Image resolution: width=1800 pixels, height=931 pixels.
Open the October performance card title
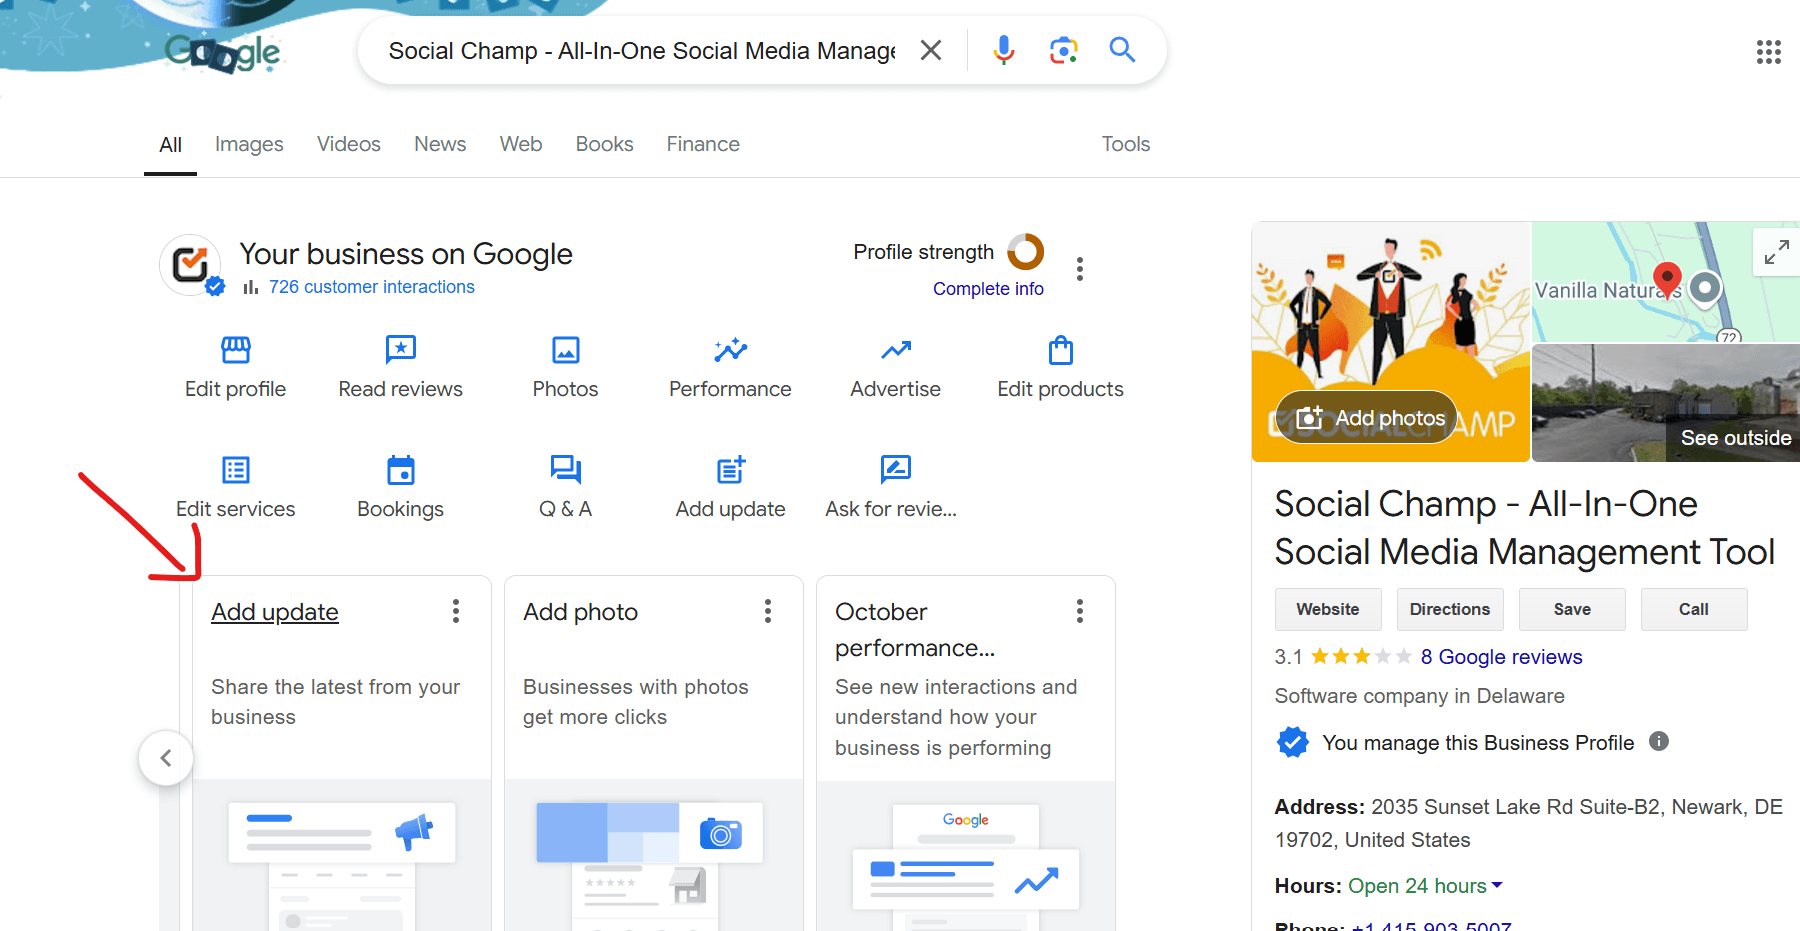click(x=915, y=630)
